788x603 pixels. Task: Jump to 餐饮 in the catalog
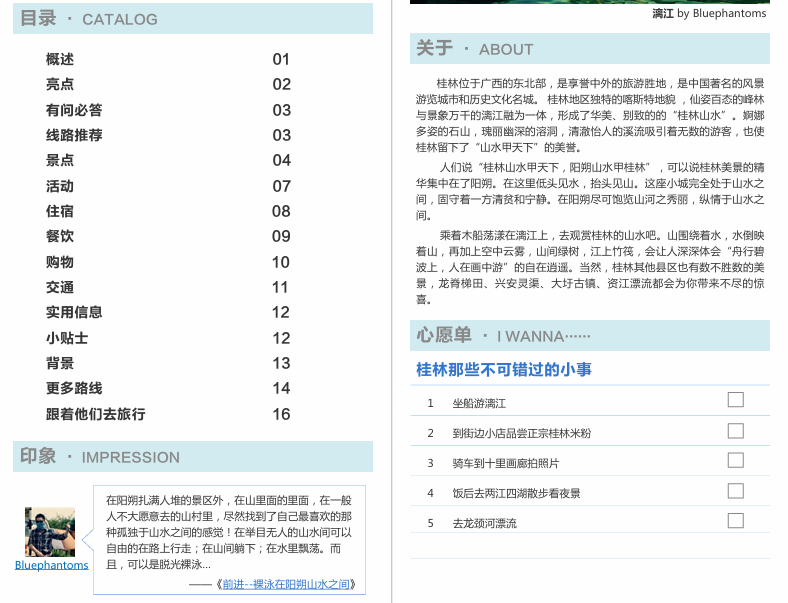tap(60, 236)
